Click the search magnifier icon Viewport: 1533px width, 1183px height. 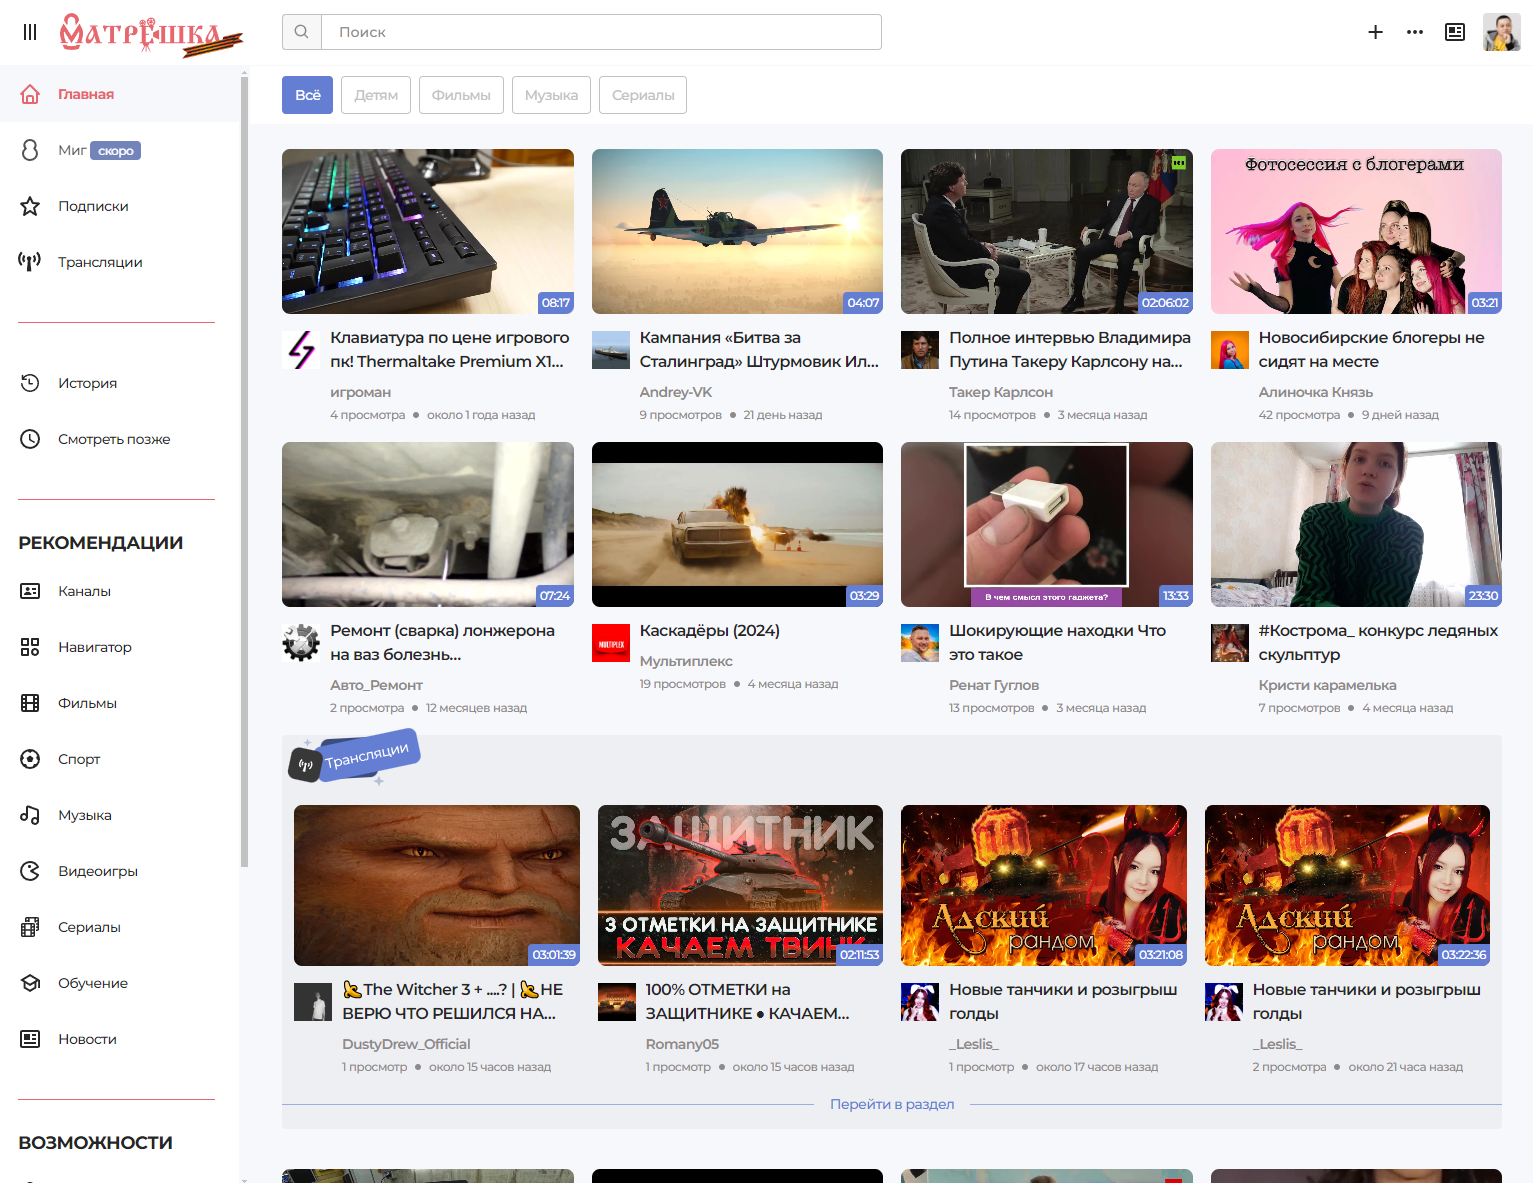pos(301,32)
